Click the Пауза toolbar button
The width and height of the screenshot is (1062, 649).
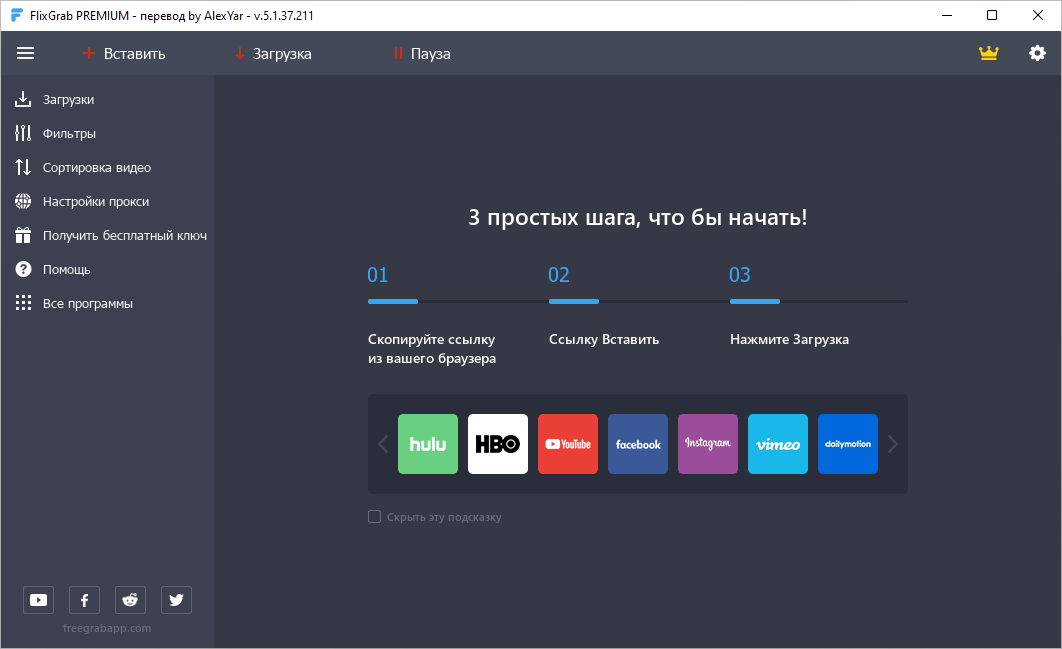[x=421, y=54]
